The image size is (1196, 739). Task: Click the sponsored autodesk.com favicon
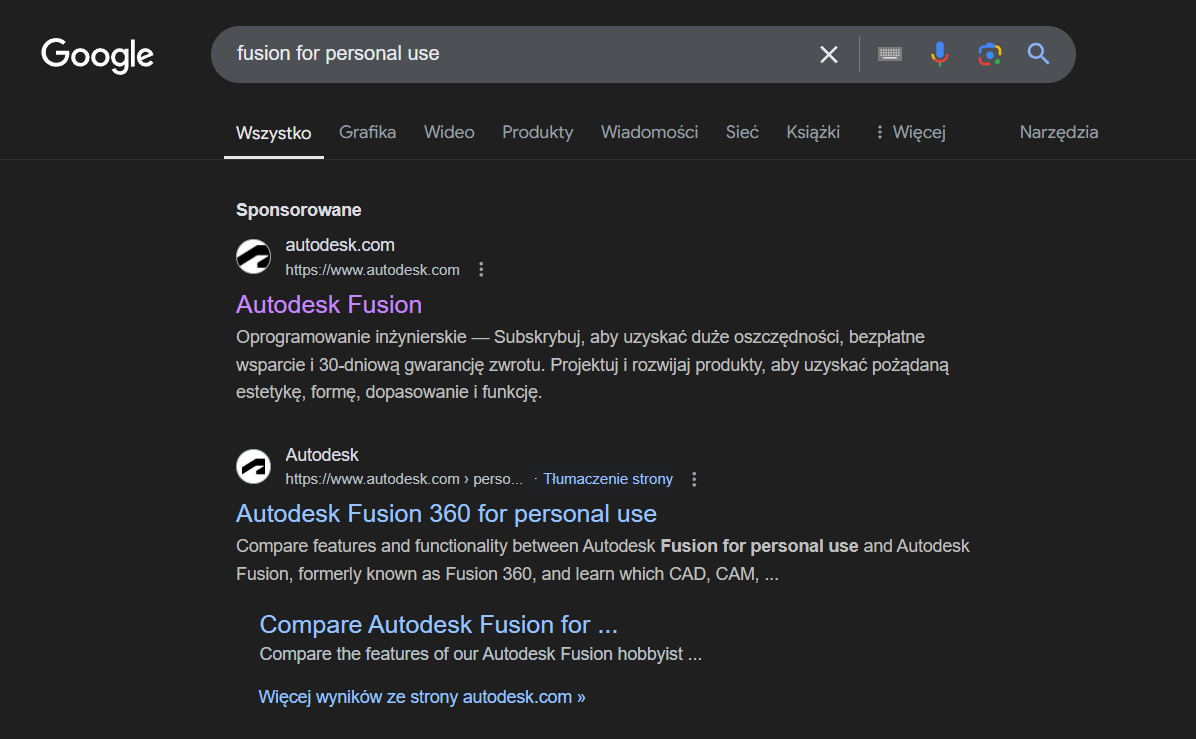[x=253, y=256]
